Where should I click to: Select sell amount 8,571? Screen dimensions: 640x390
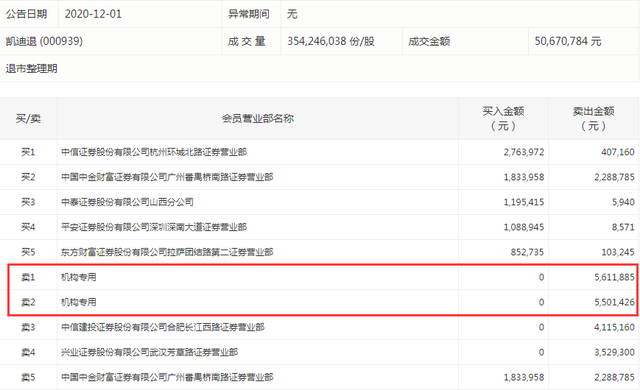click(x=623, y=227)
